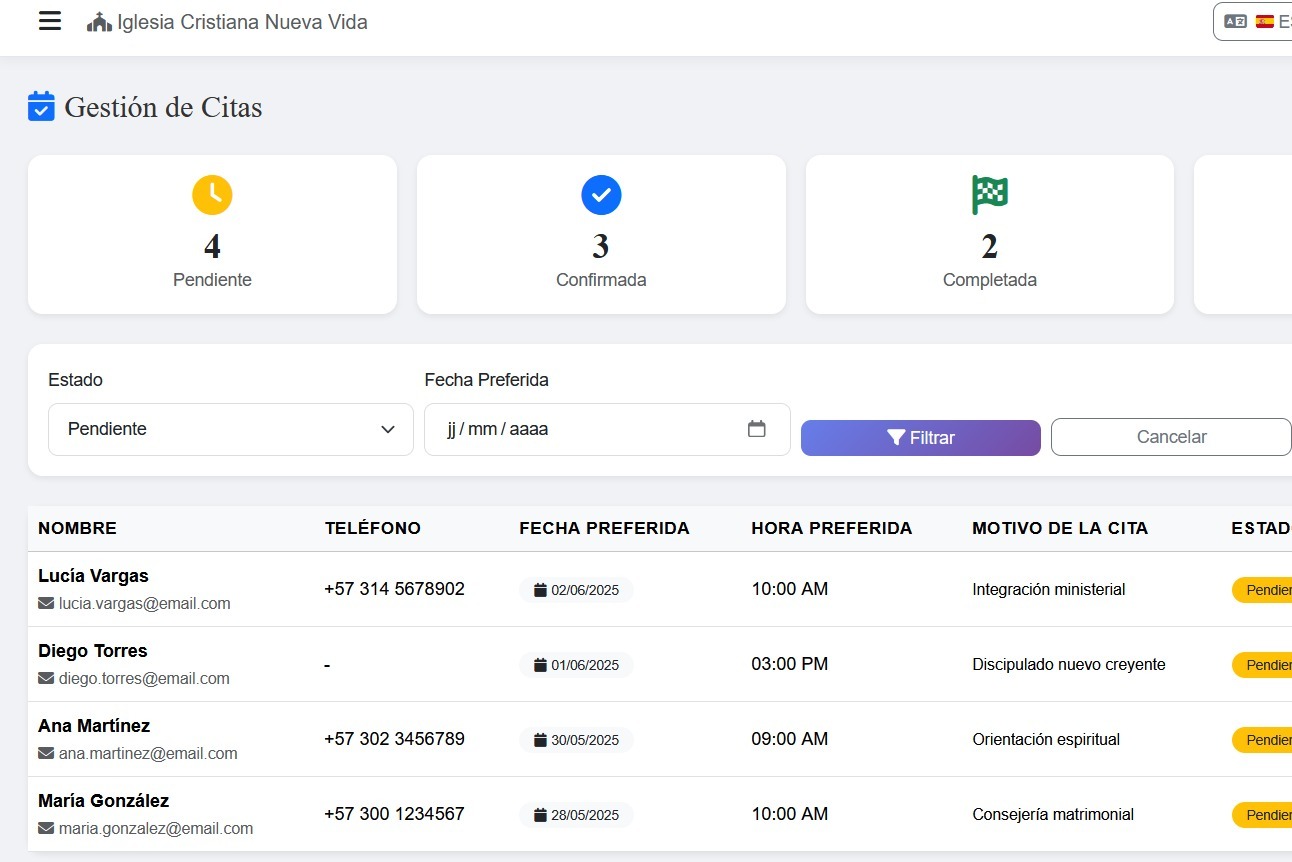The height and width of the screenshot is (862, 1292).
Task: Click the blue checkmark icon on Confirmada card
Action: pos(601,195)
